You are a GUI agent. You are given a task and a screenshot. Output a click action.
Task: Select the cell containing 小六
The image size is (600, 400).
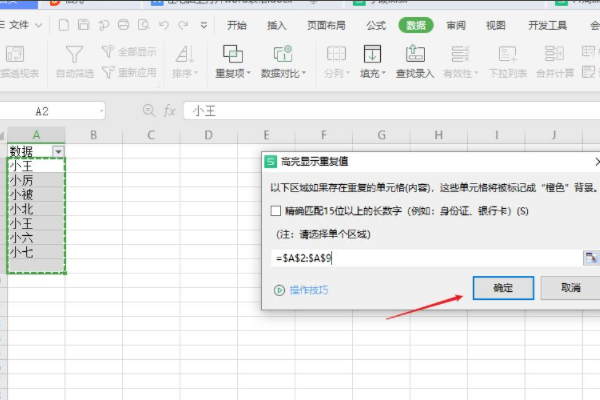click(x=36, y=238)
